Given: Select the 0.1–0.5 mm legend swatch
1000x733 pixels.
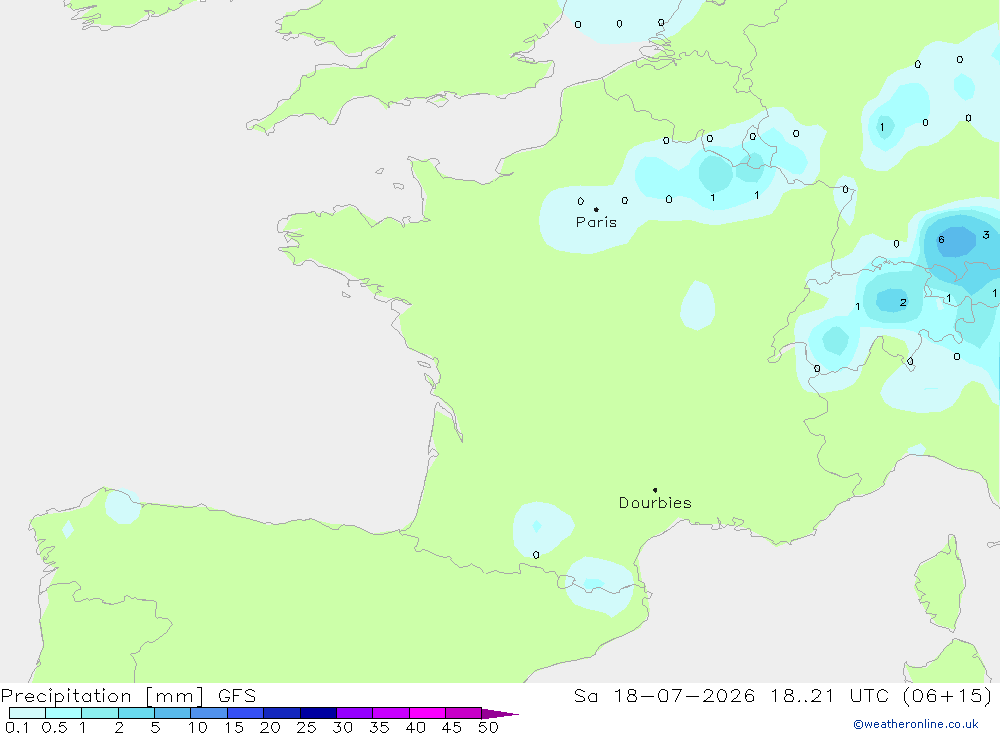Looking at the screenshot, I should tap(27, 713).
